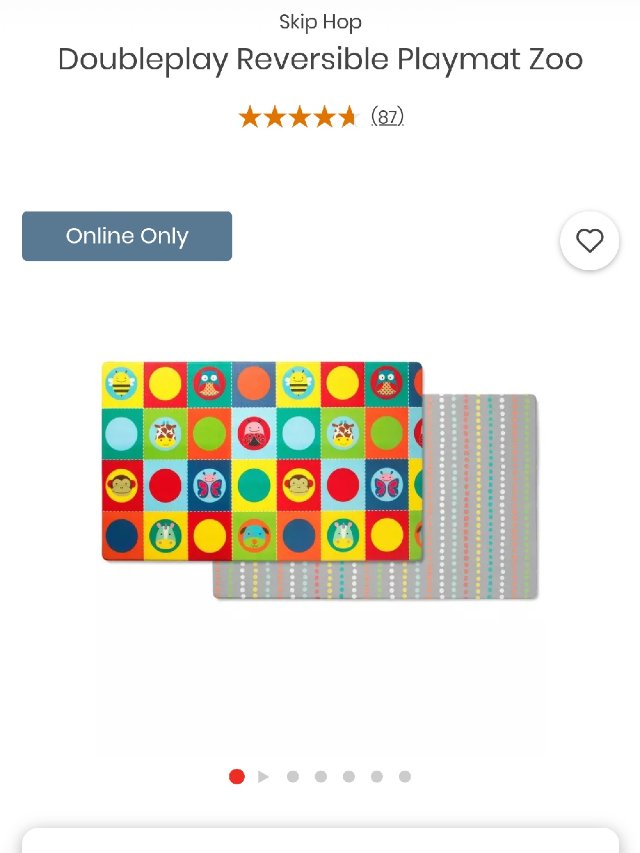Click the bee tile in the top-left of playmat
Image resolution: width=640 pixels, height=853 pixels.
tap(122, 383)
